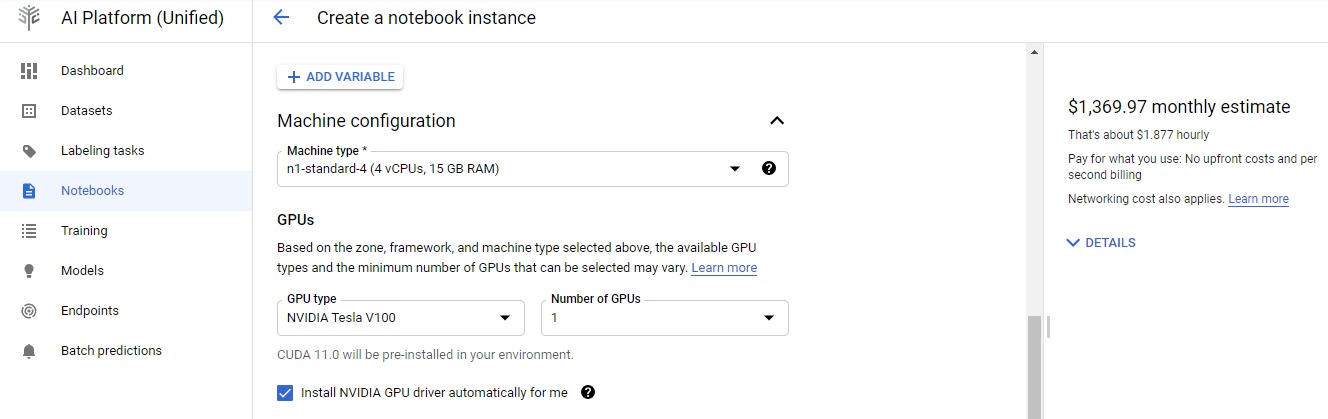The height and width of the screenshot is (419, 1328).
Task: Click the Batch predictions bell icon
Action: click(x=29, y=351)
